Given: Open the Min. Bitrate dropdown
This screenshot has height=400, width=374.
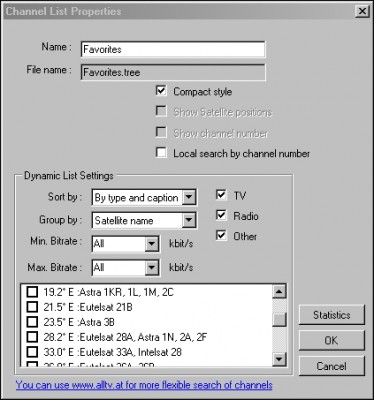Looking at the screenshot, I should [x=152, y=244].
